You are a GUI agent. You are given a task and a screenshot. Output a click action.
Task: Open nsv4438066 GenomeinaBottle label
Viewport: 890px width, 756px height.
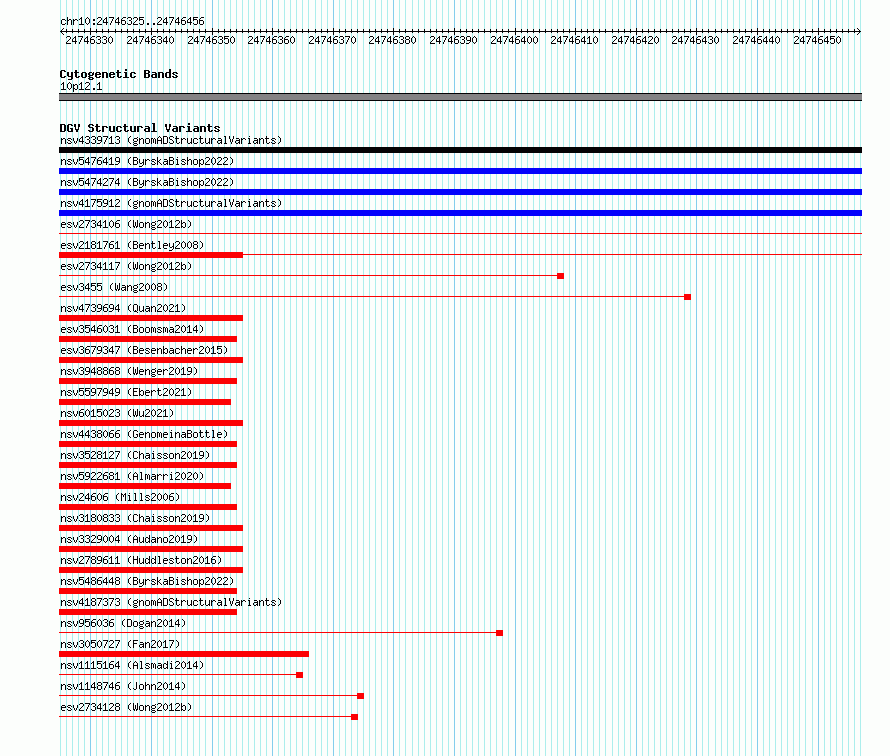click(x=144, y=434)
